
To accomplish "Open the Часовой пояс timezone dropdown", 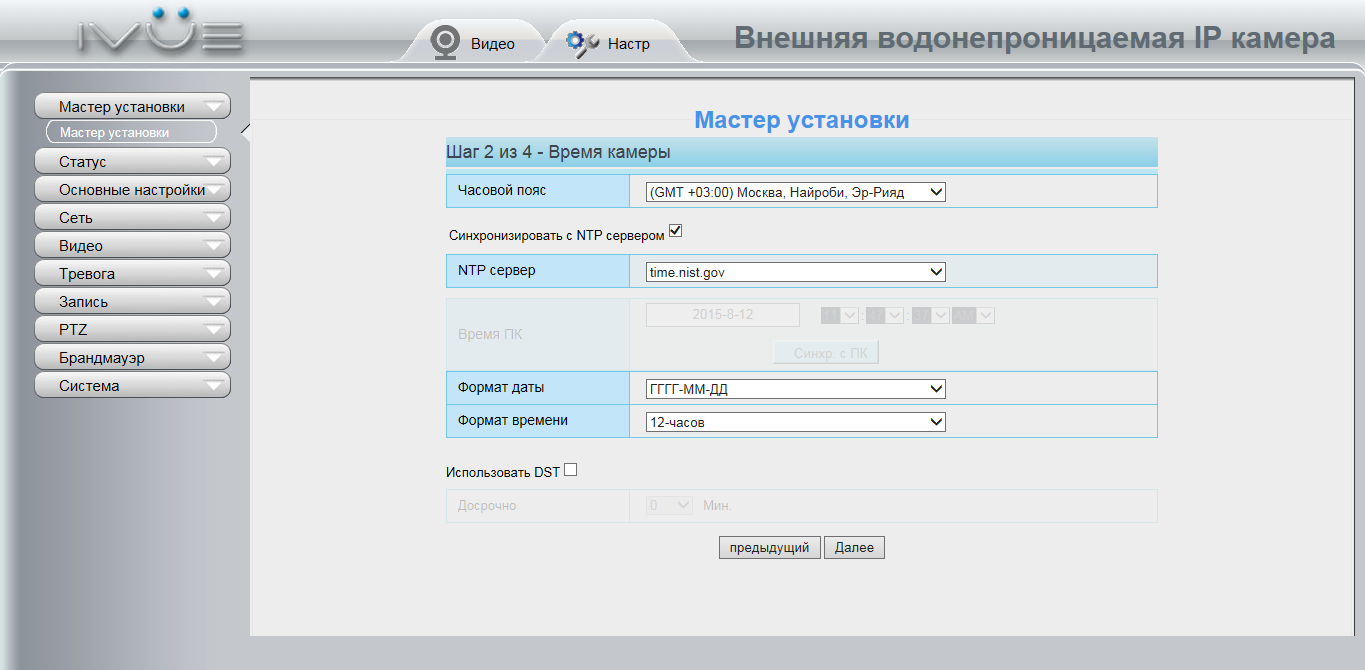I will point(796,192).
